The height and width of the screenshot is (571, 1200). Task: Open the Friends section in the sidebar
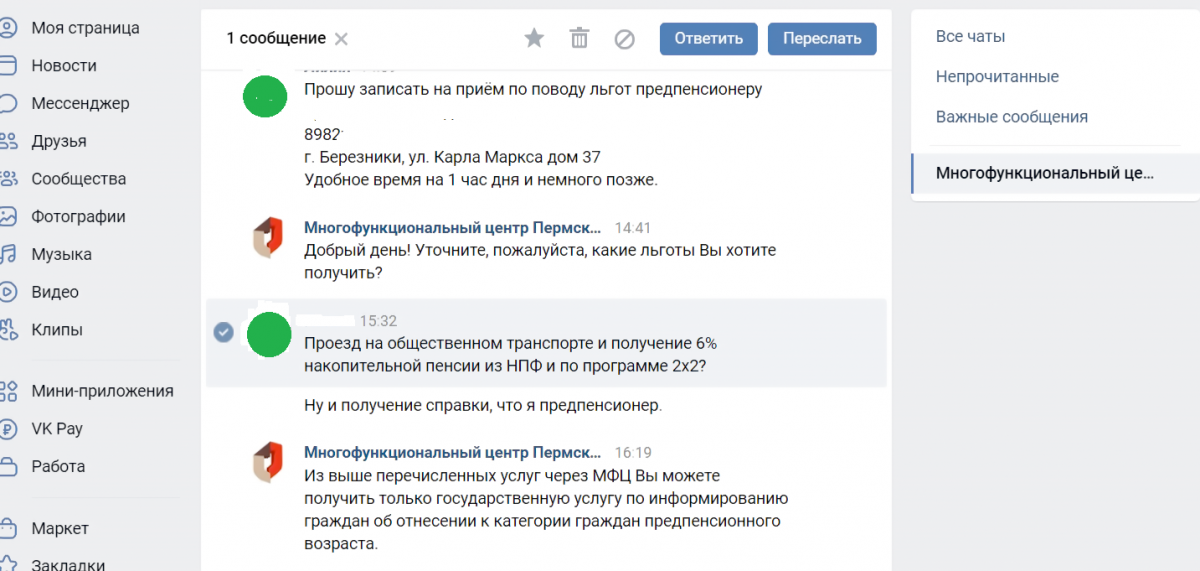coord(58,141)
